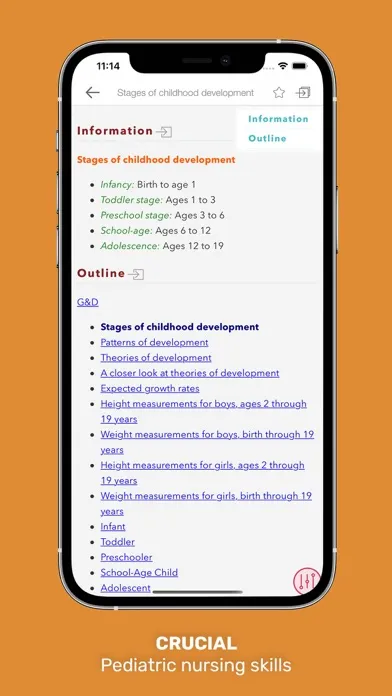
Task: Open the Infant link
Action: pos(113,526)
